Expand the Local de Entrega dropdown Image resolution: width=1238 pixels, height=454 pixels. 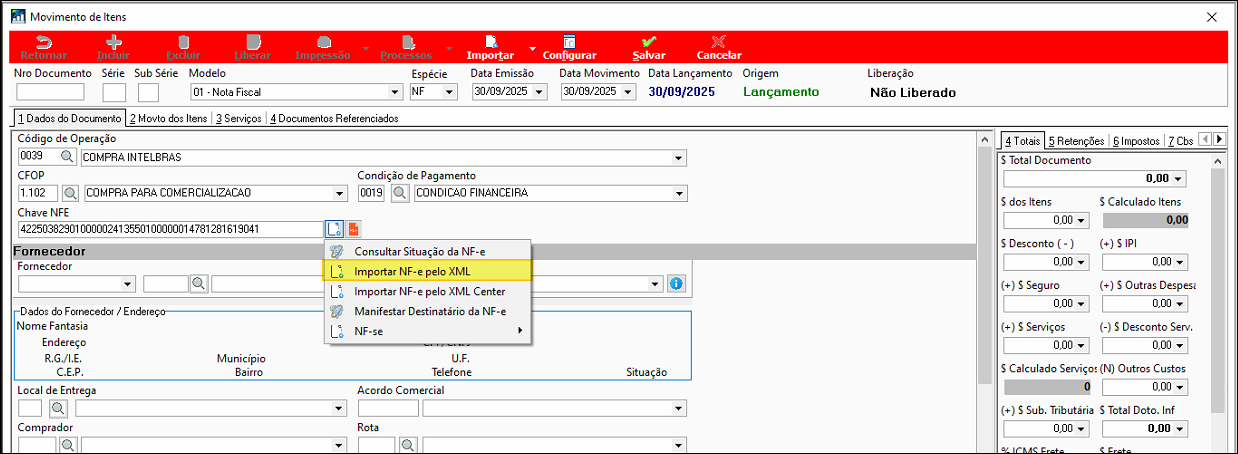[340, 408]
